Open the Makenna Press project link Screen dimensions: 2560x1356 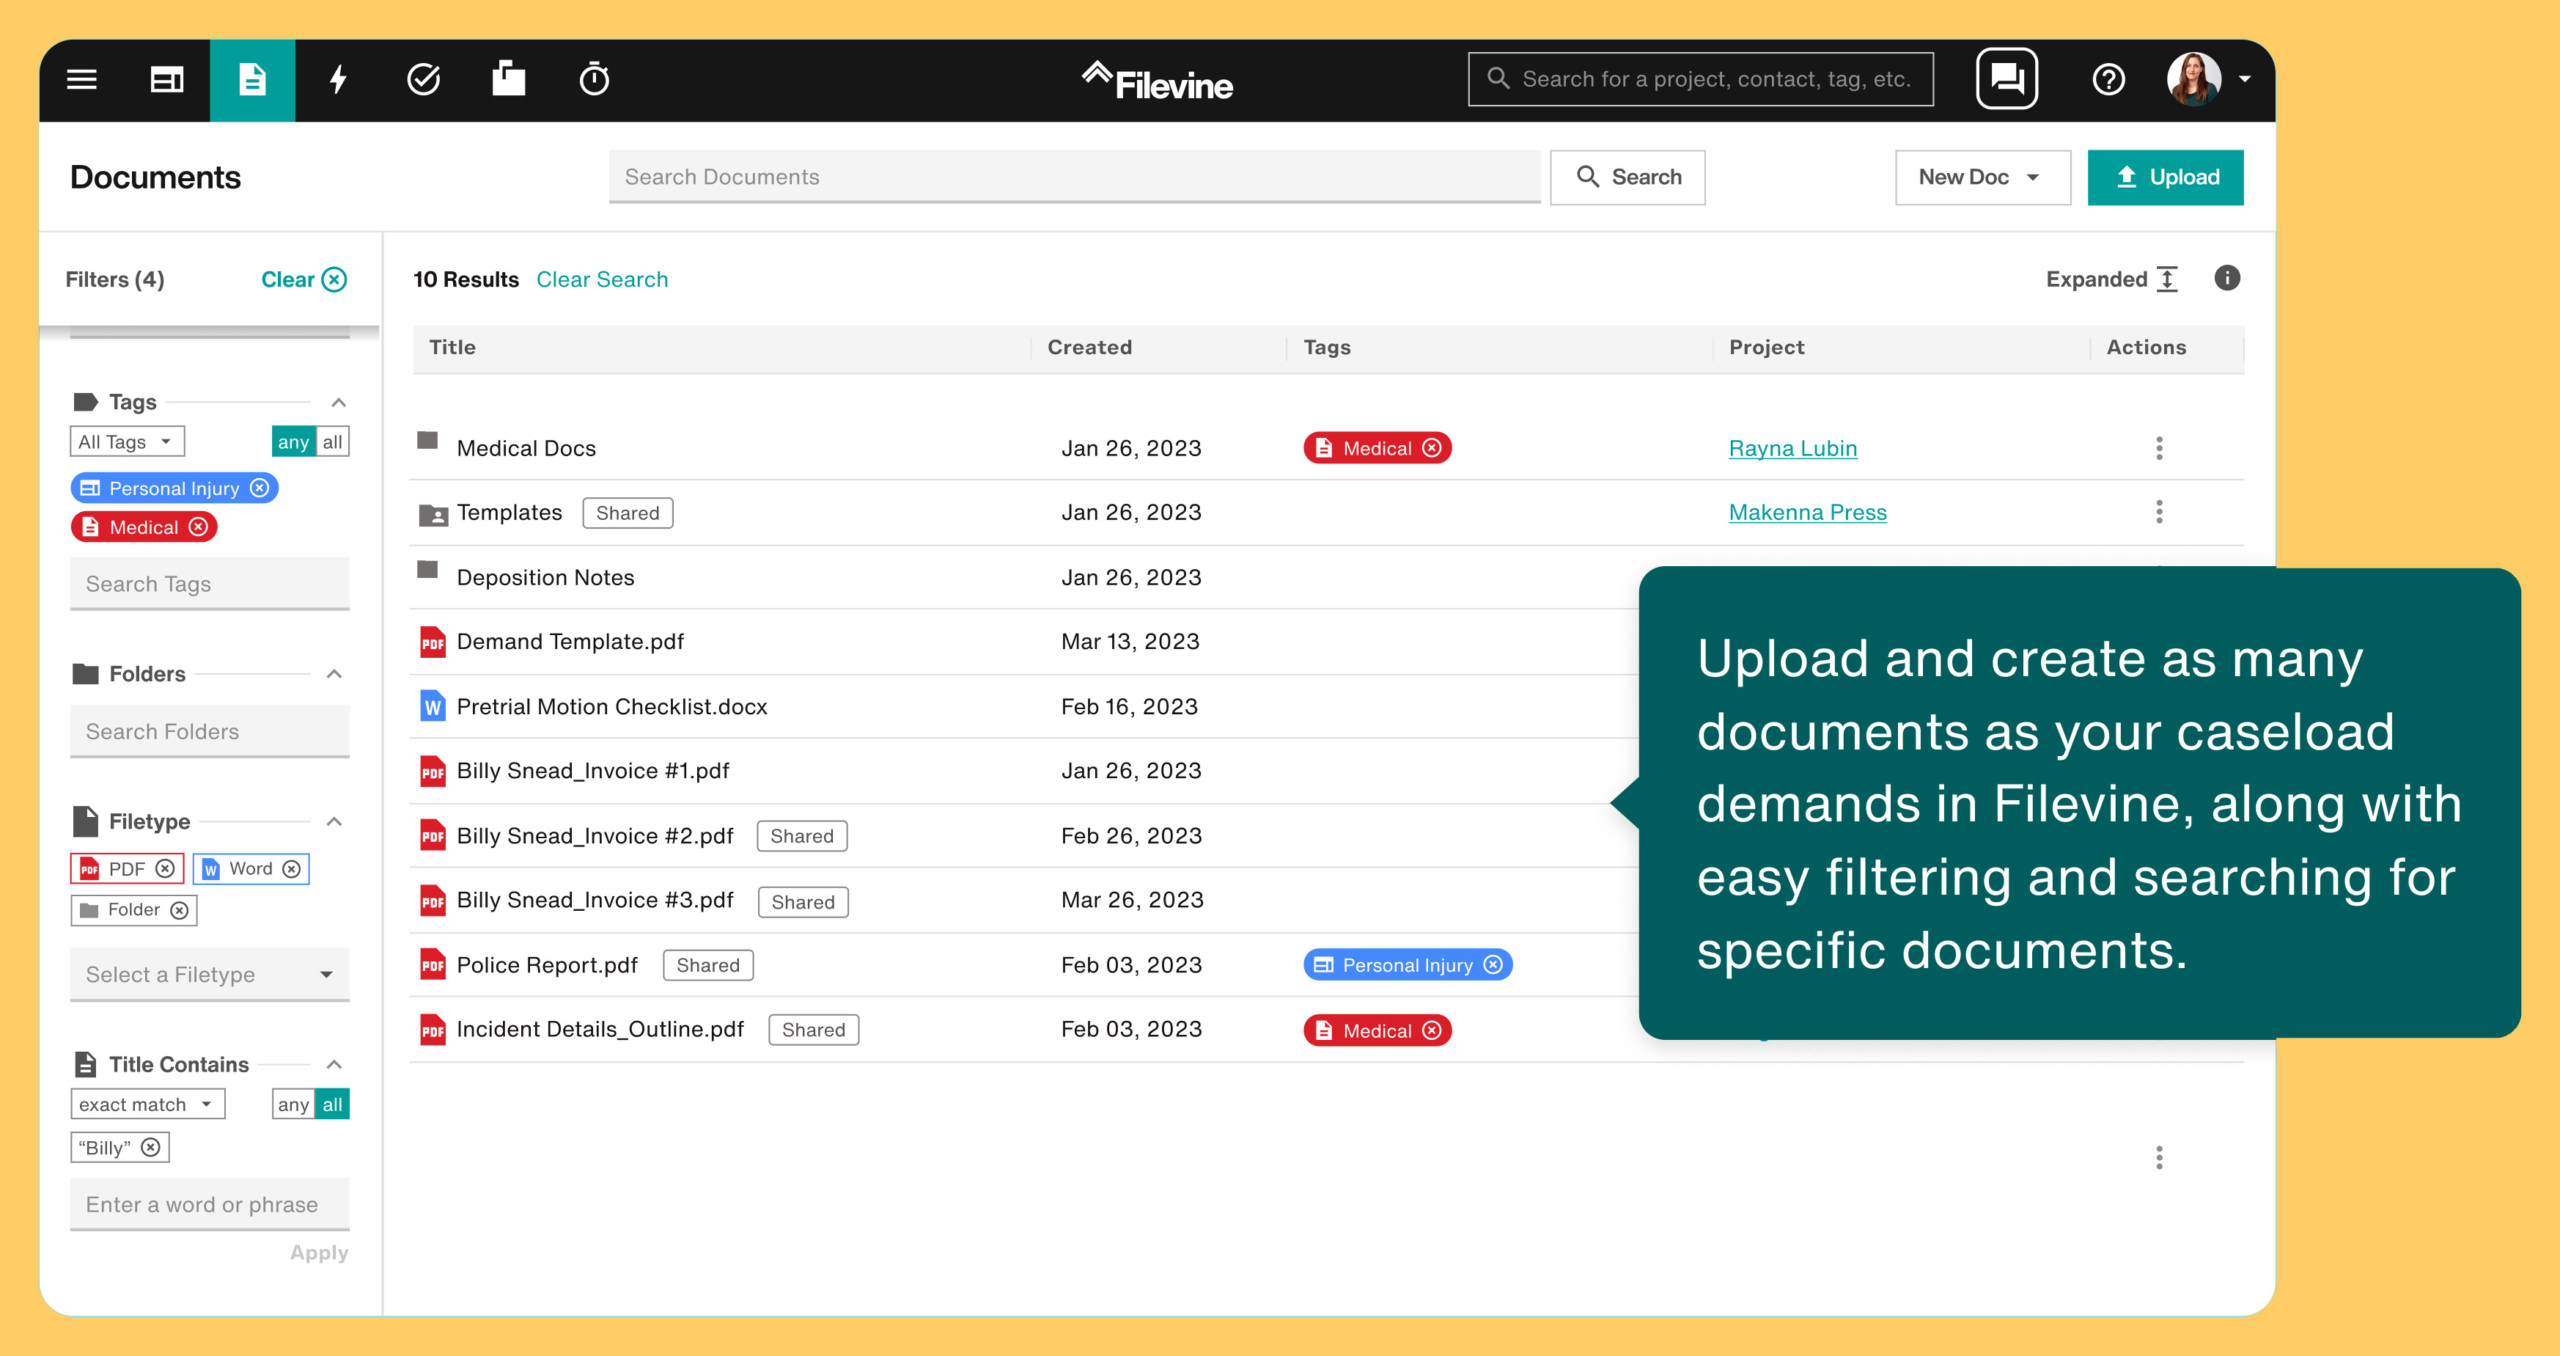(x=1807, y=512)
